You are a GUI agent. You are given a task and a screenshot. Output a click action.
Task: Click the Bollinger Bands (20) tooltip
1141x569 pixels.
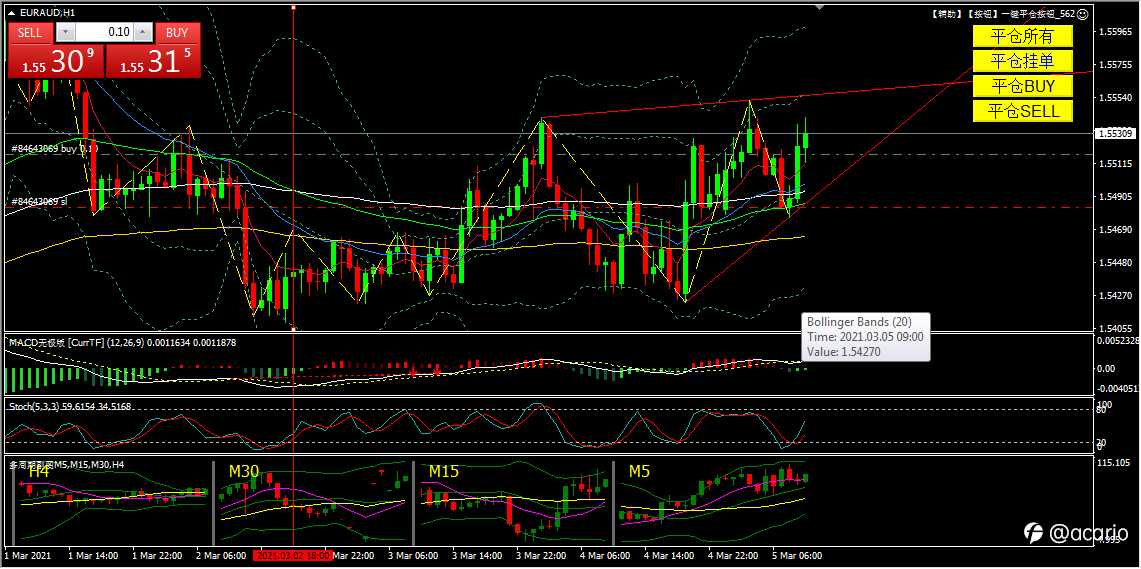[865, 337]
